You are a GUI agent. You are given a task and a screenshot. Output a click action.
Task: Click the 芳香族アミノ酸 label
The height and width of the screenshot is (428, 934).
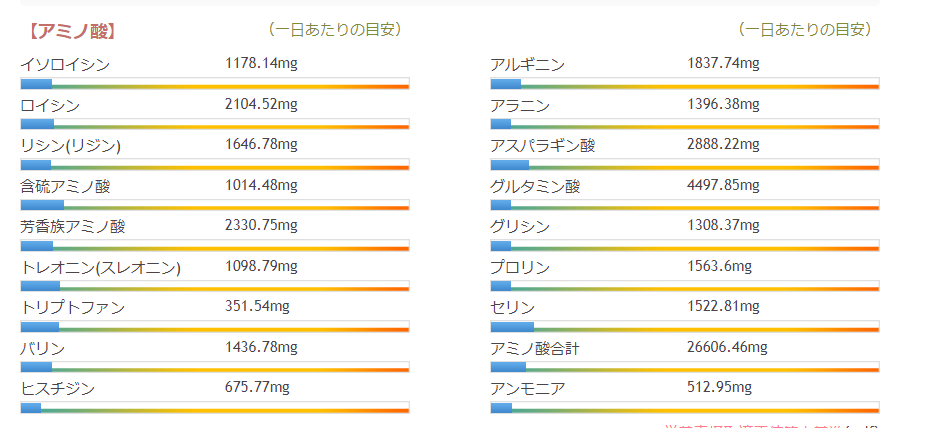click(x=73, y=227)
